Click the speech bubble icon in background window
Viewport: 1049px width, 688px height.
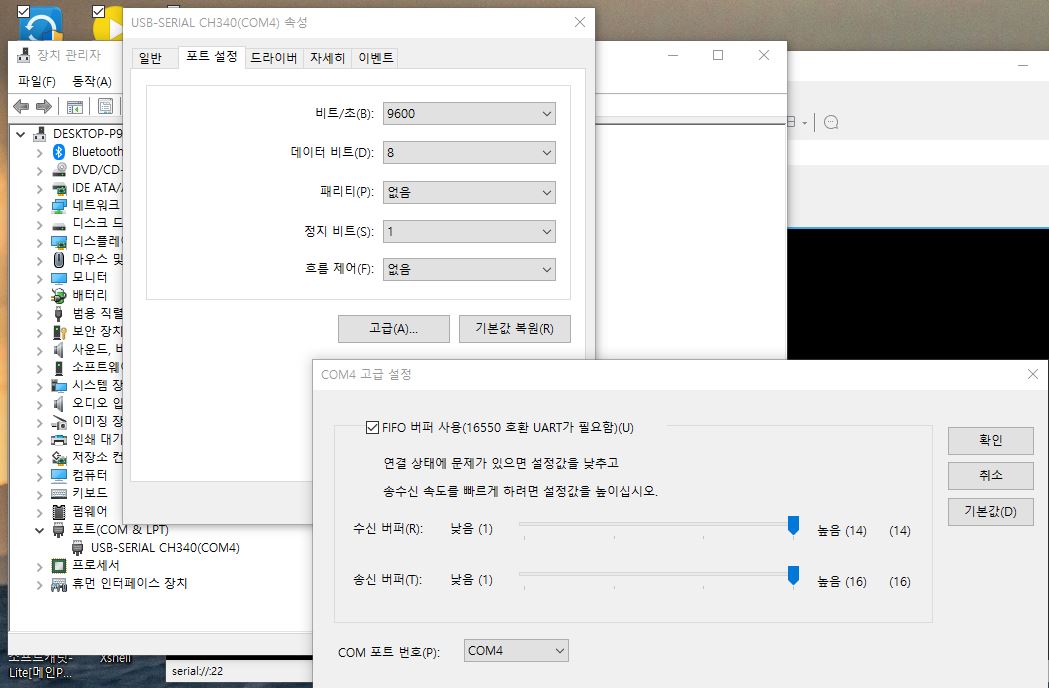(831, 122)
